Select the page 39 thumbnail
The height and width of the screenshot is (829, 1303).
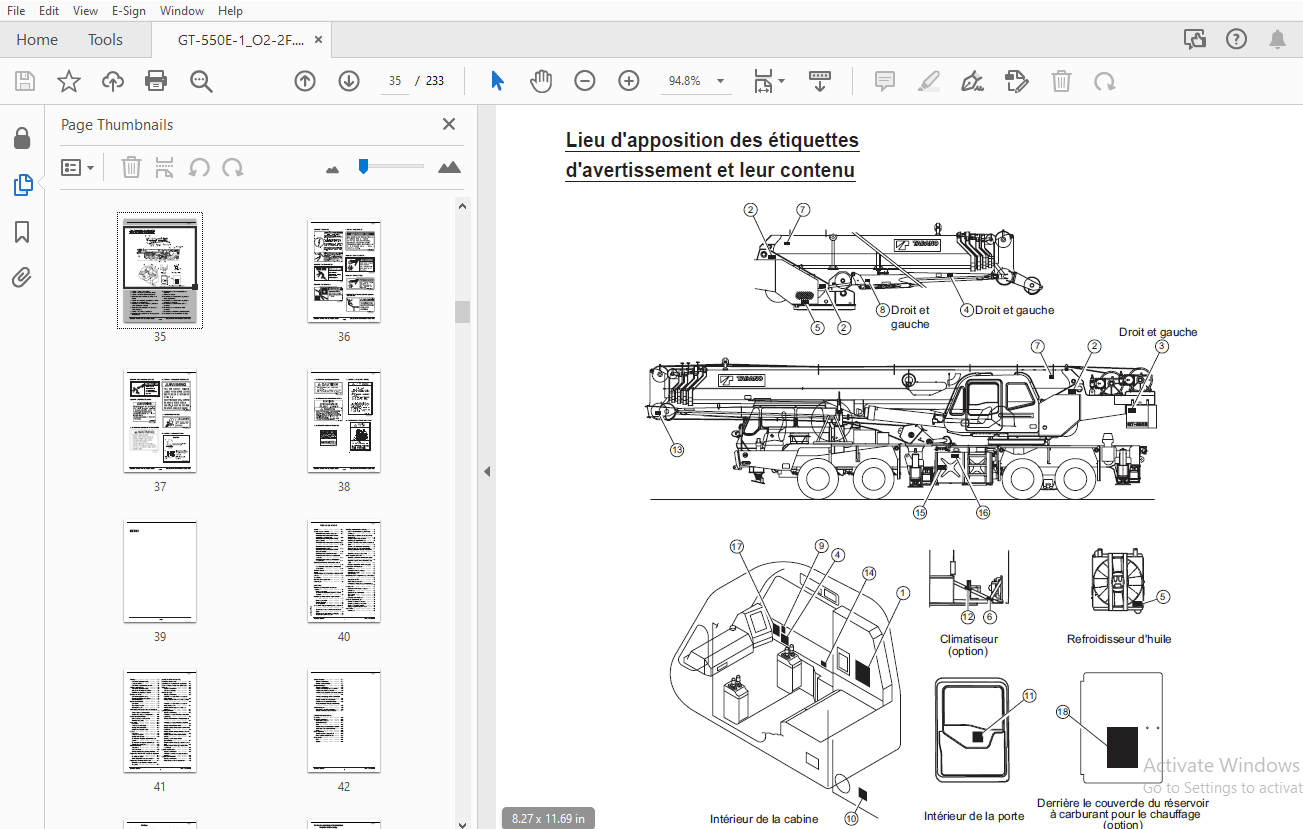160,572
